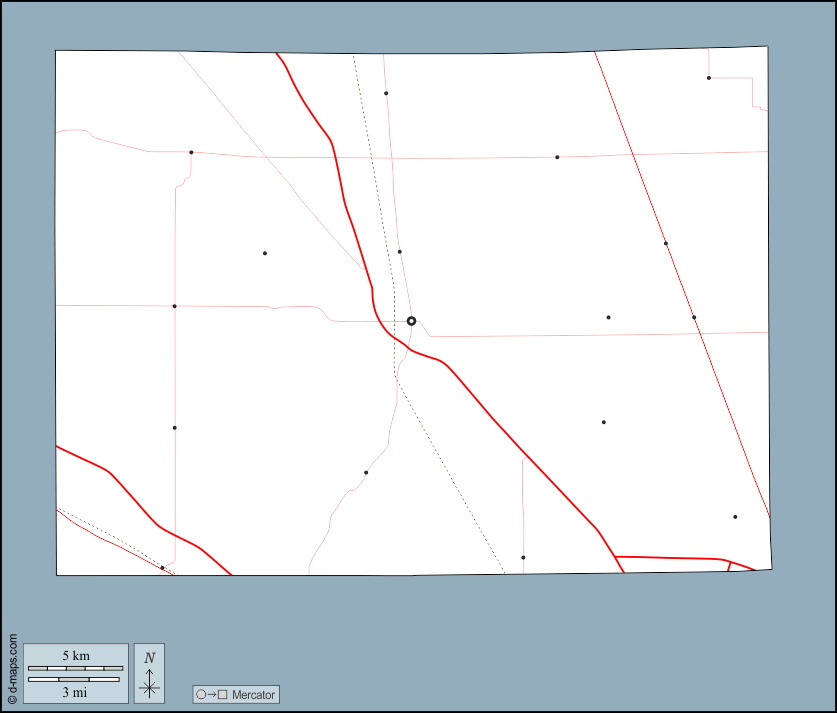Click the 3 mi scale bar
Viewport: 837px width, 713px height.
click(x=75, y=680)
